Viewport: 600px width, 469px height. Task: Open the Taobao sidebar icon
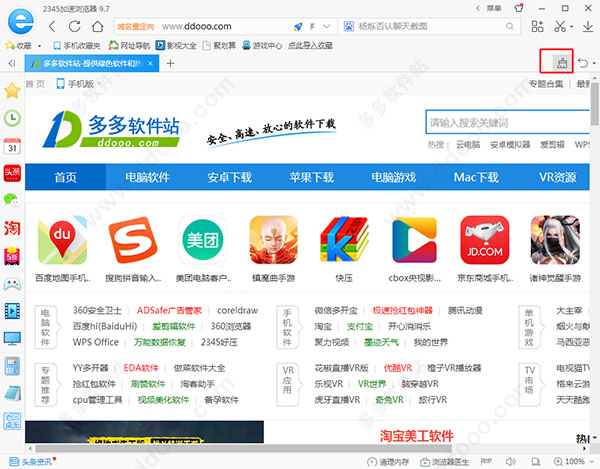point(12,228)
